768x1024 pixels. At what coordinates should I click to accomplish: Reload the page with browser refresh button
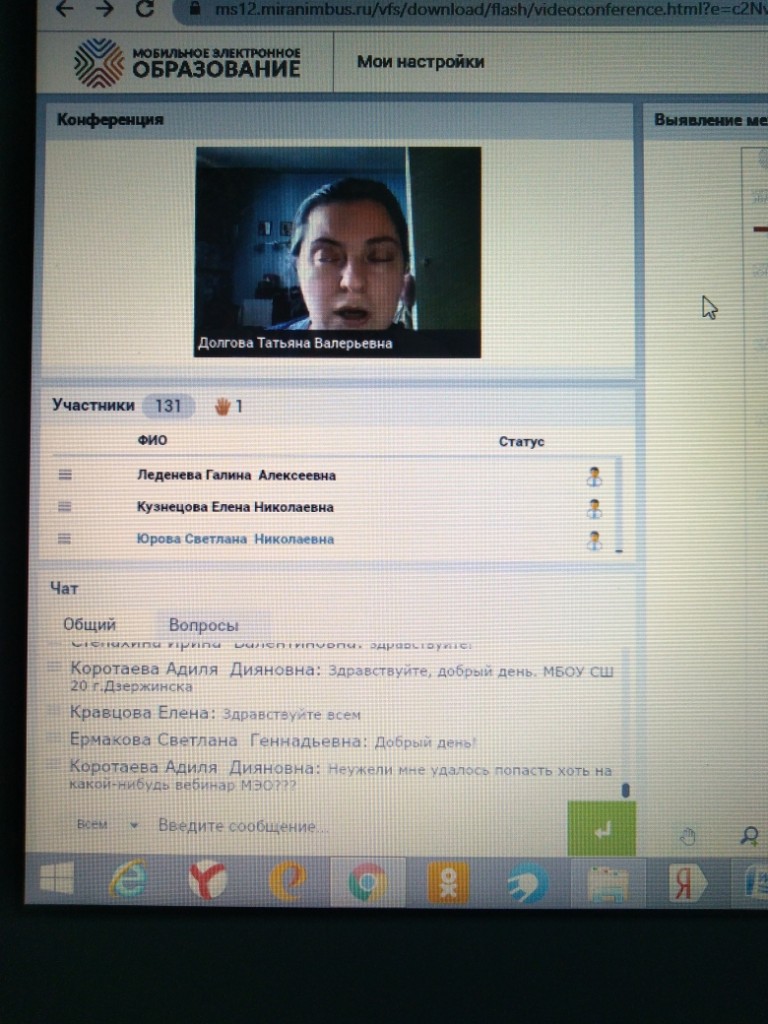click(144, 9)
